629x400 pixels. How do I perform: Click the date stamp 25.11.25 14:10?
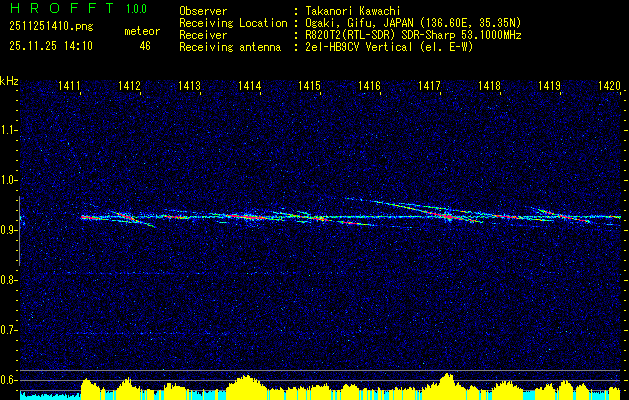(51, 46)
